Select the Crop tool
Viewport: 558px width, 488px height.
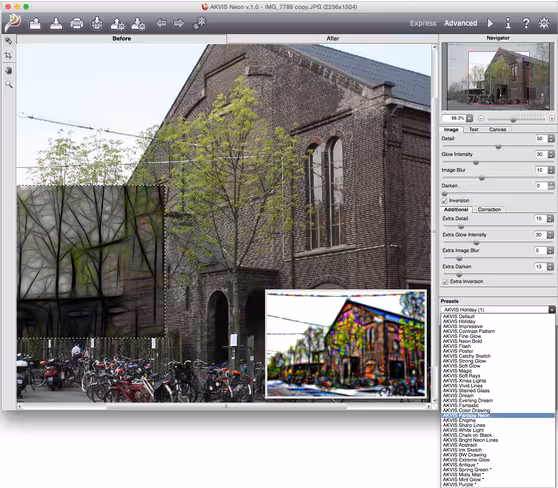9,55
